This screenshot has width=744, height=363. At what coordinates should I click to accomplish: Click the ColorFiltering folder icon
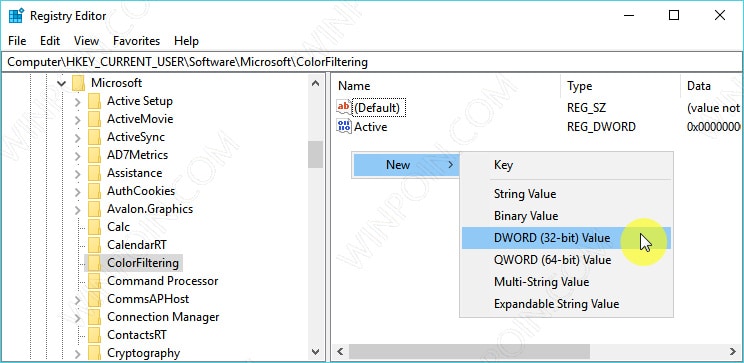pyautogui.click(x=94, y=263)
